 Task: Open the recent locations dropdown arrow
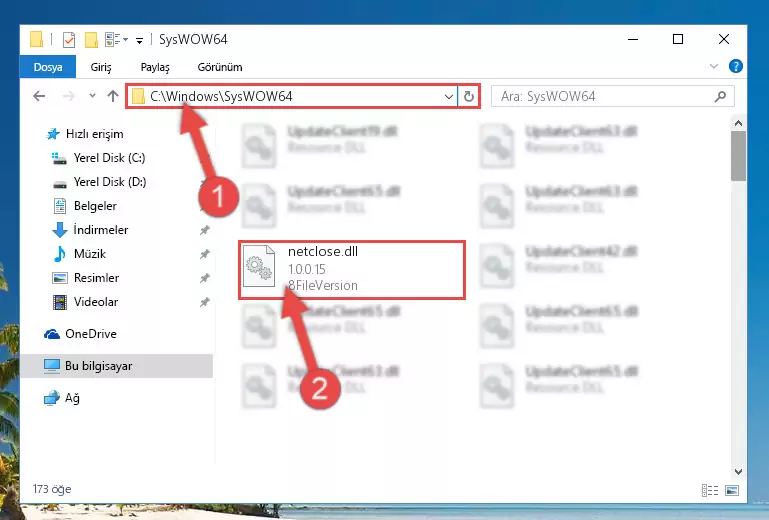pos(92,96)
